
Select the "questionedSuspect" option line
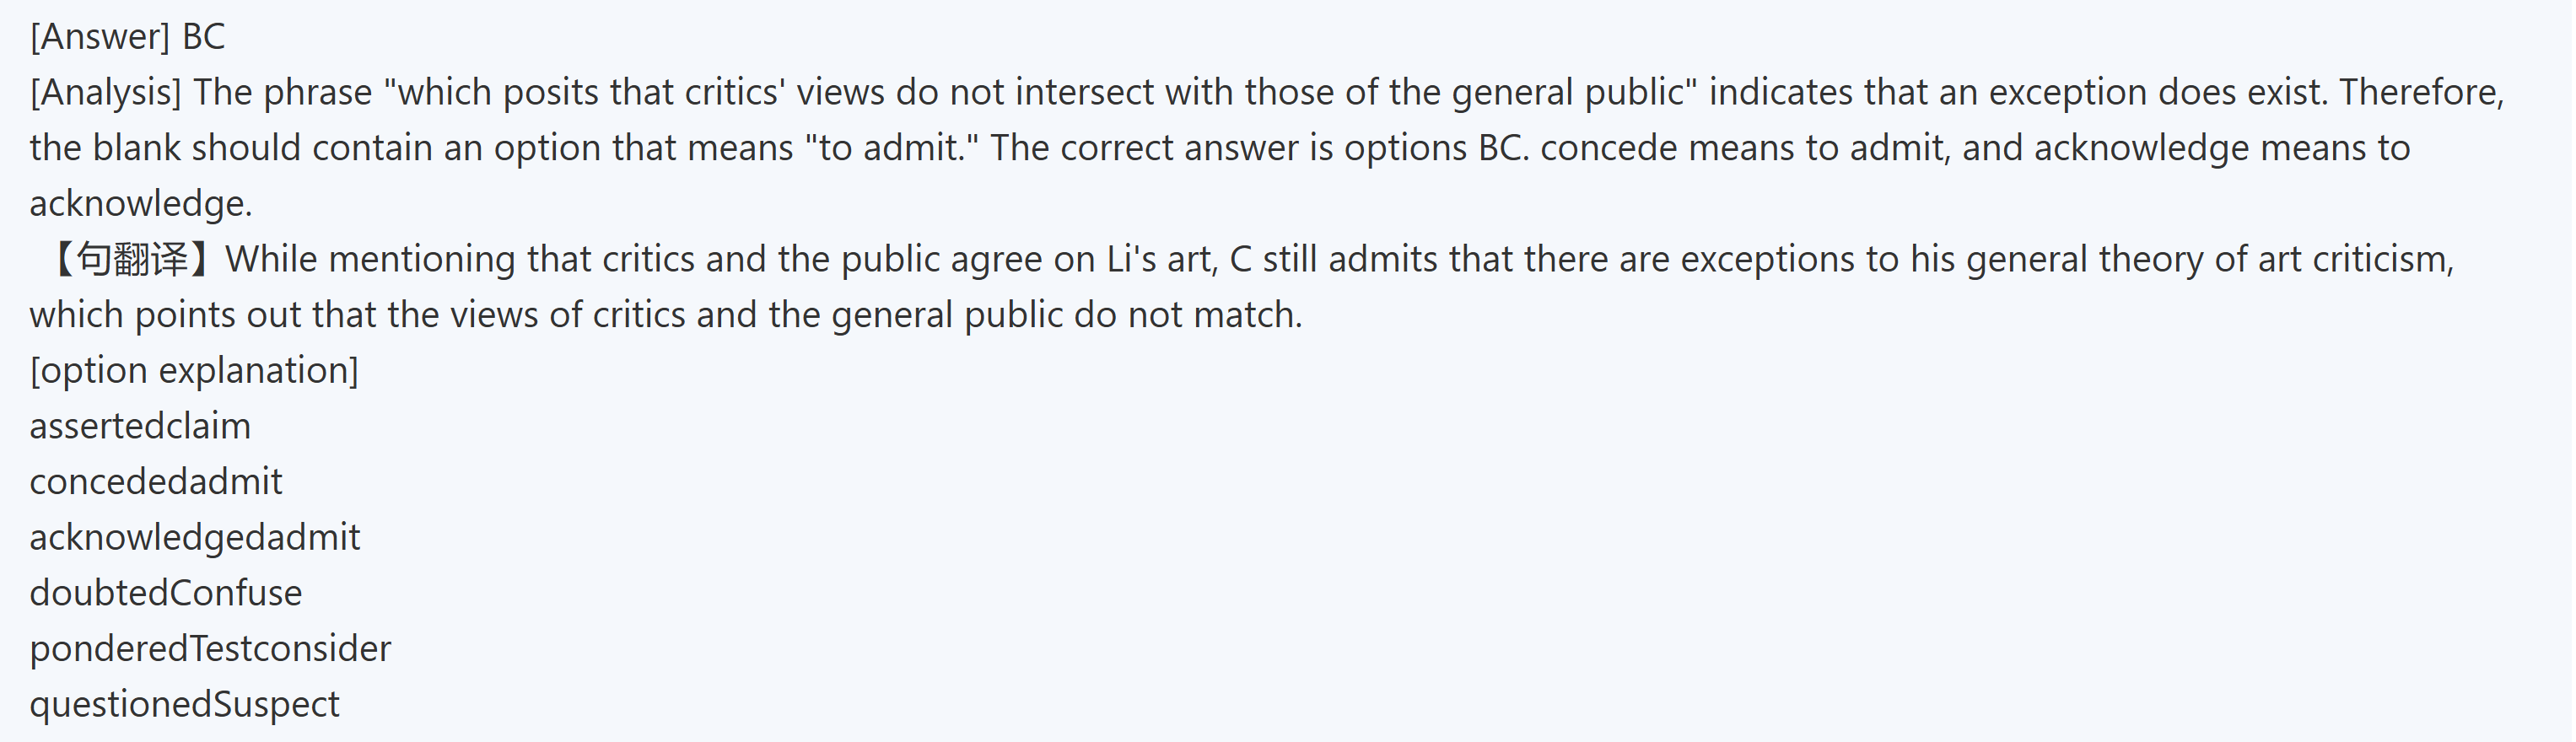[x=185, y=705]
